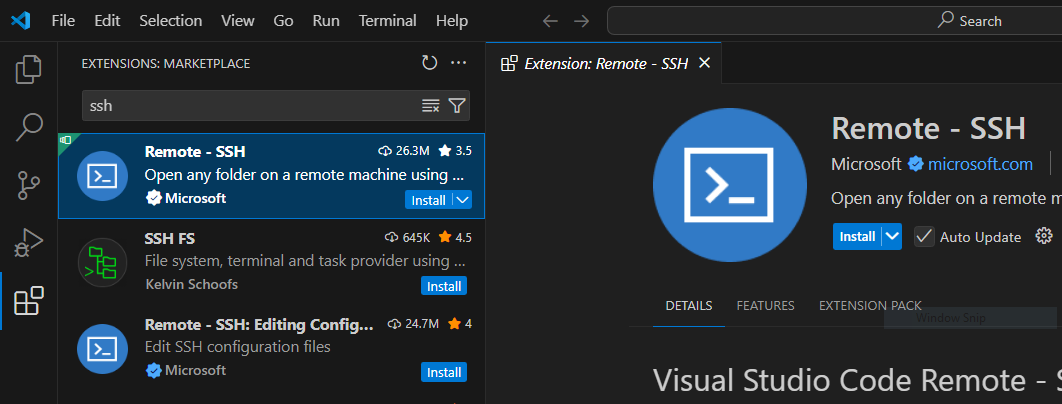Open Views and More Actions ellipsis menu
The height and width of the screenshot is (404, 1062).
coord(459,63)
